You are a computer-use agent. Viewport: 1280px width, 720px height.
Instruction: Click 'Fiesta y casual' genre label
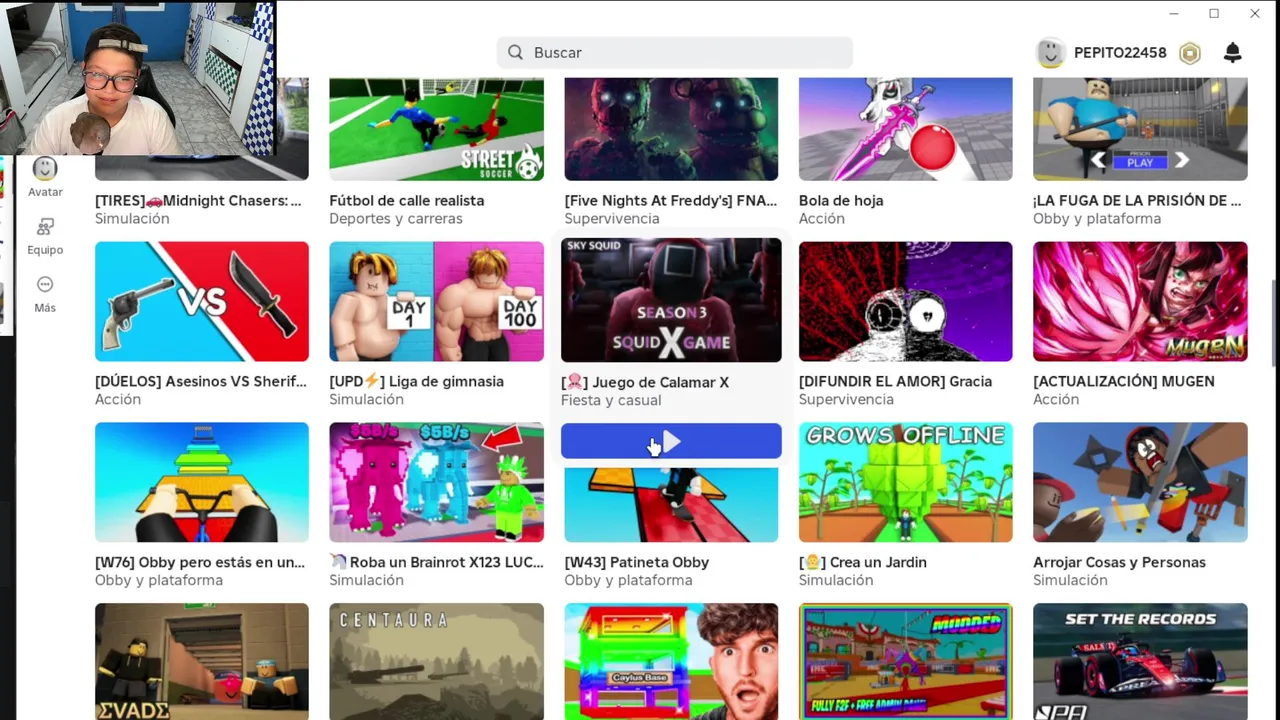[x=611, y=400]
